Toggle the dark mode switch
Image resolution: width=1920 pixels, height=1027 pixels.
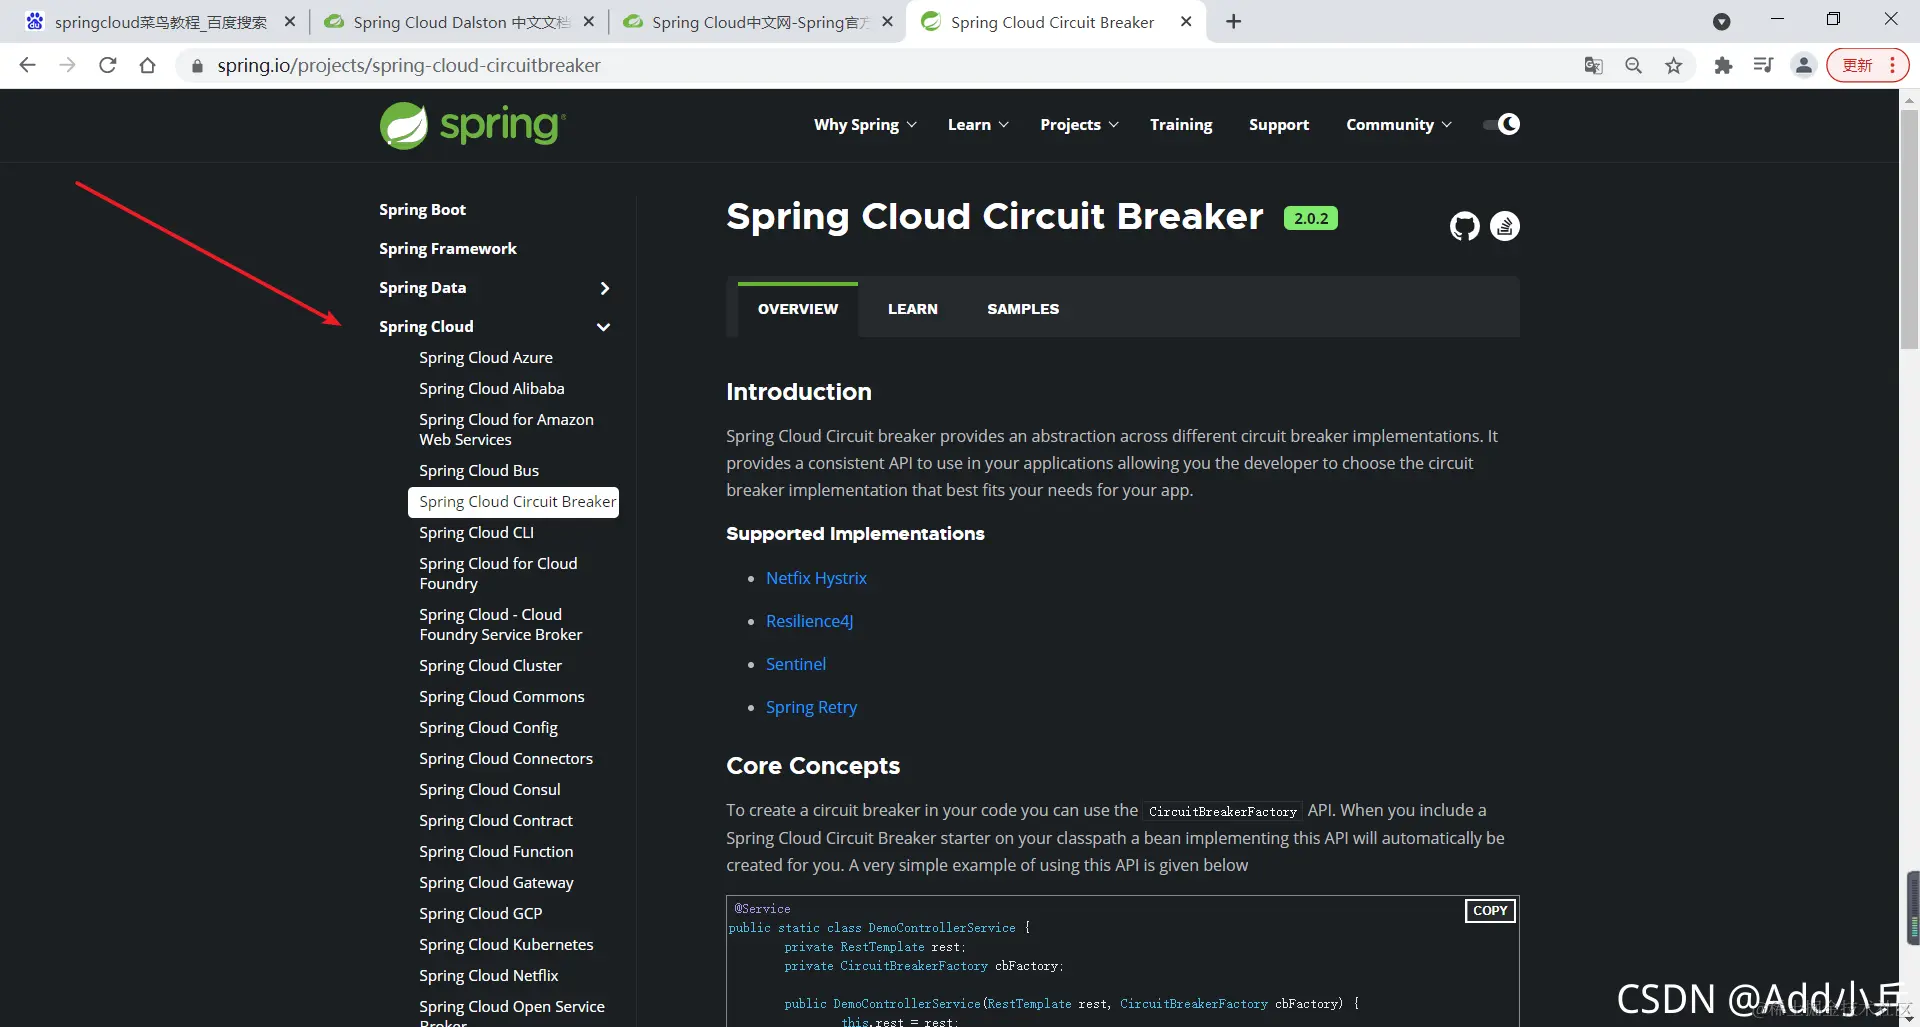(x=1501, y=124)
